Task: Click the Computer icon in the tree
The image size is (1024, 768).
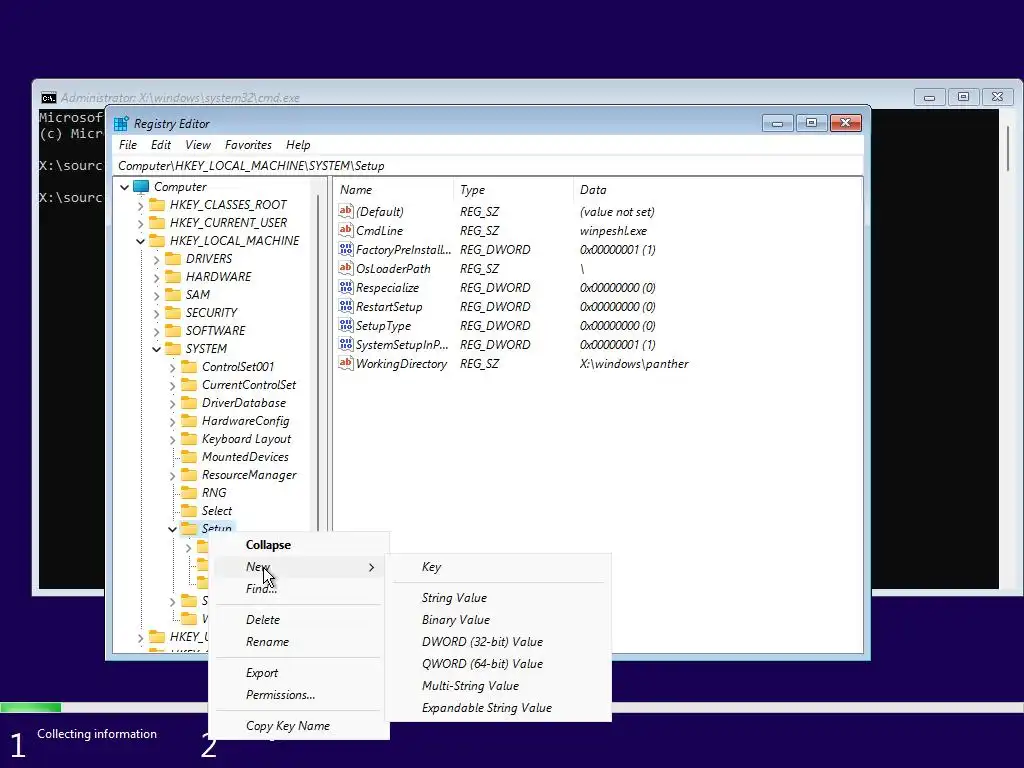Action: click(x=141, y=187)
